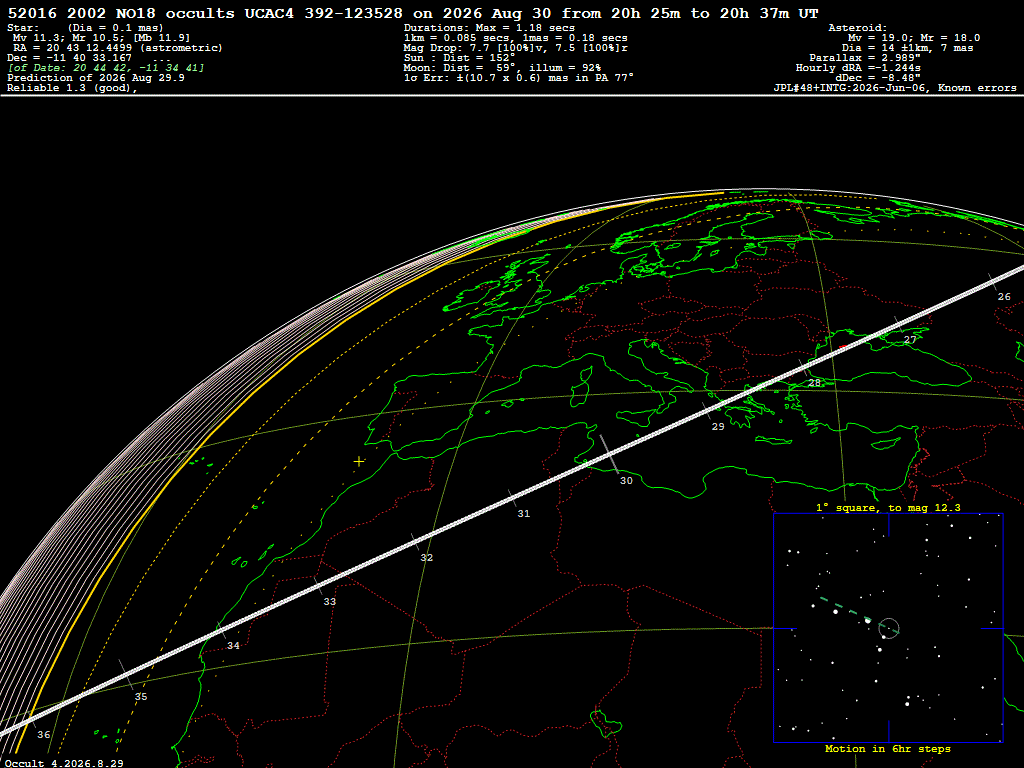Select minute marker 35 on the path
Screen dimensions: 1024x768
tap(141, 697)
